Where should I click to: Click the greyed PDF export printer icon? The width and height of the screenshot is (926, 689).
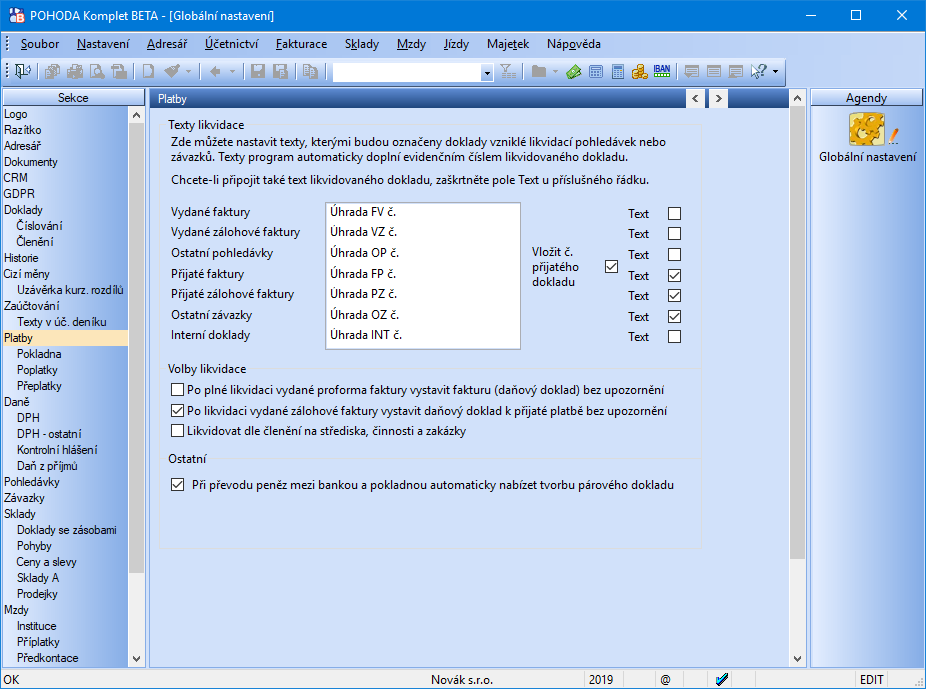pos(119,71)
